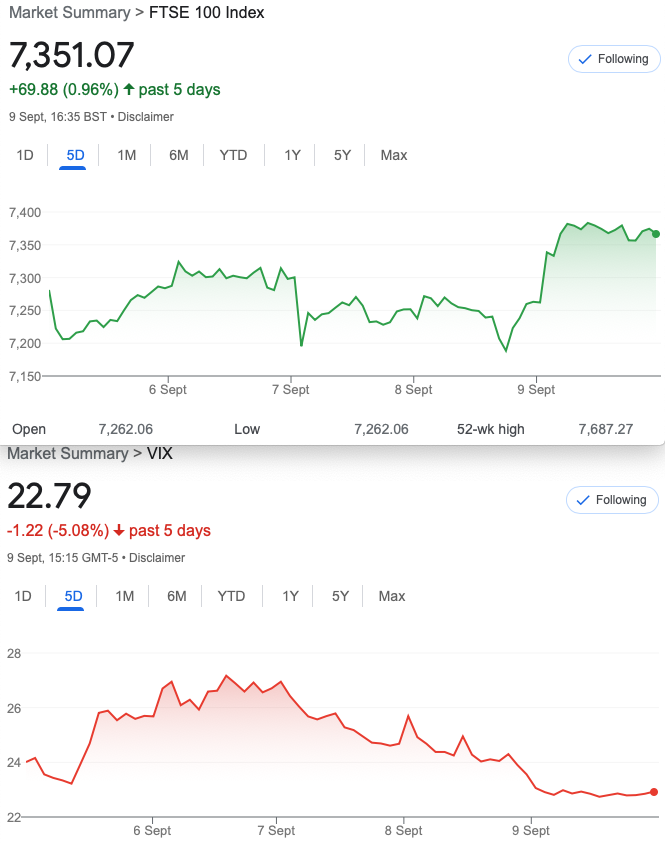Click the green endpoint dot on FTSE chart
The image size is (665, 845).
pyautogui.click(x=656, y=234)
